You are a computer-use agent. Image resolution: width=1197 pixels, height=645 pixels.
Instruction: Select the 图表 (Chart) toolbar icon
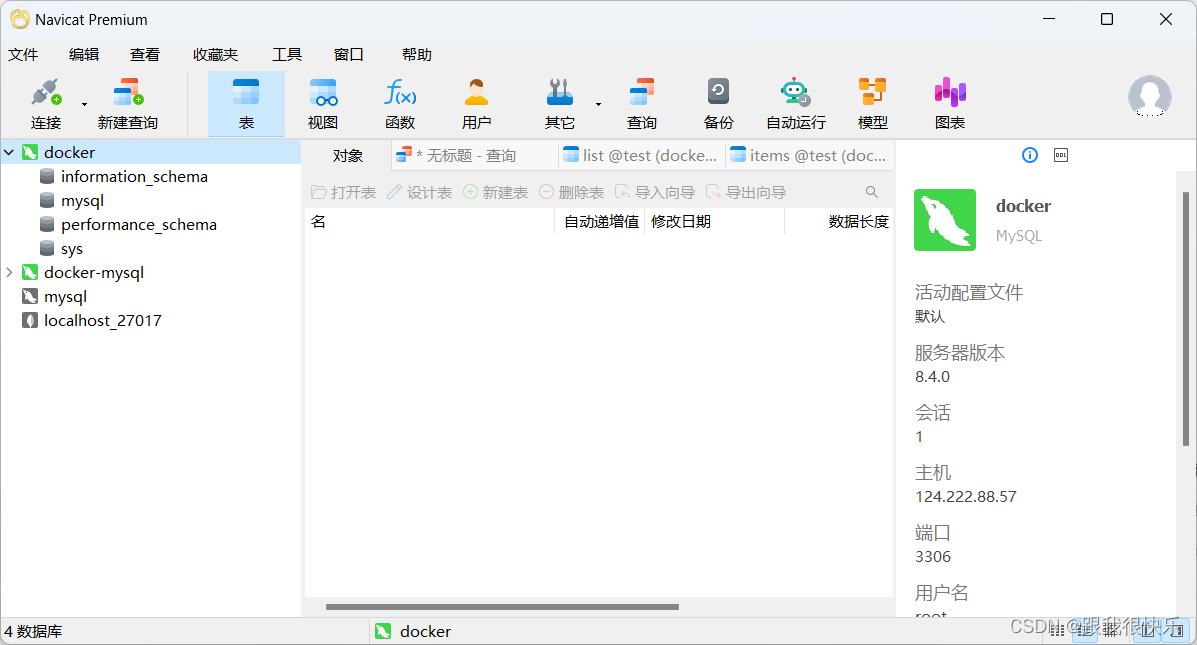coord(950,93)
